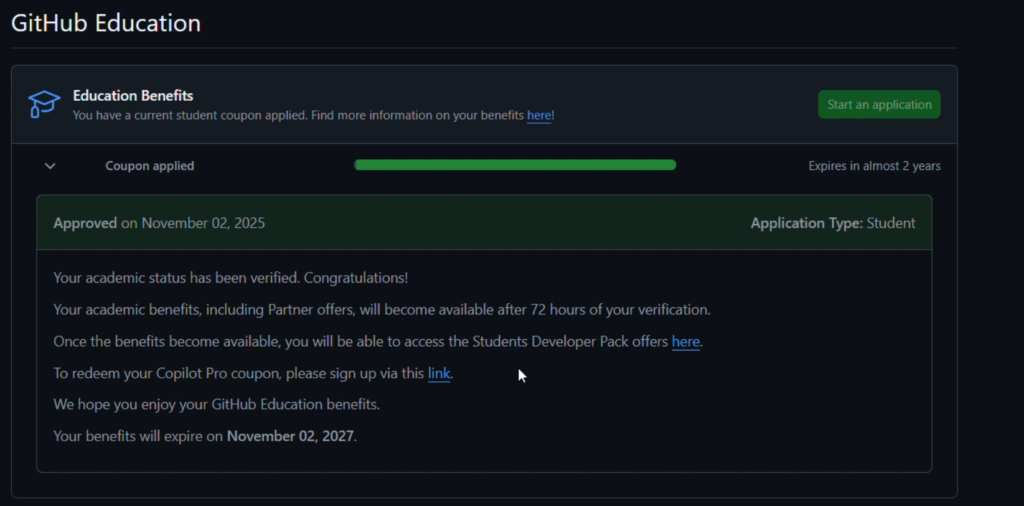Open the benefits info 'here!' link
Screen dimensions: 1024x506
[540, 115]
